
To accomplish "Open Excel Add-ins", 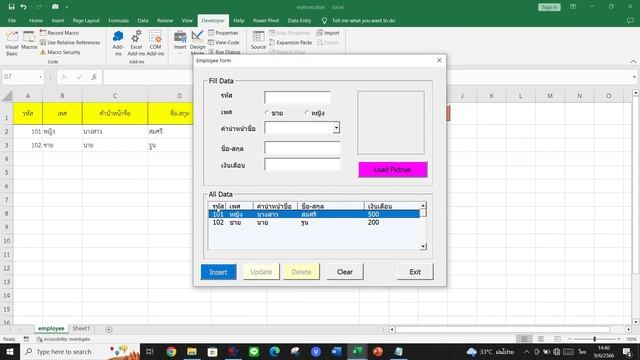I will 136,43.
